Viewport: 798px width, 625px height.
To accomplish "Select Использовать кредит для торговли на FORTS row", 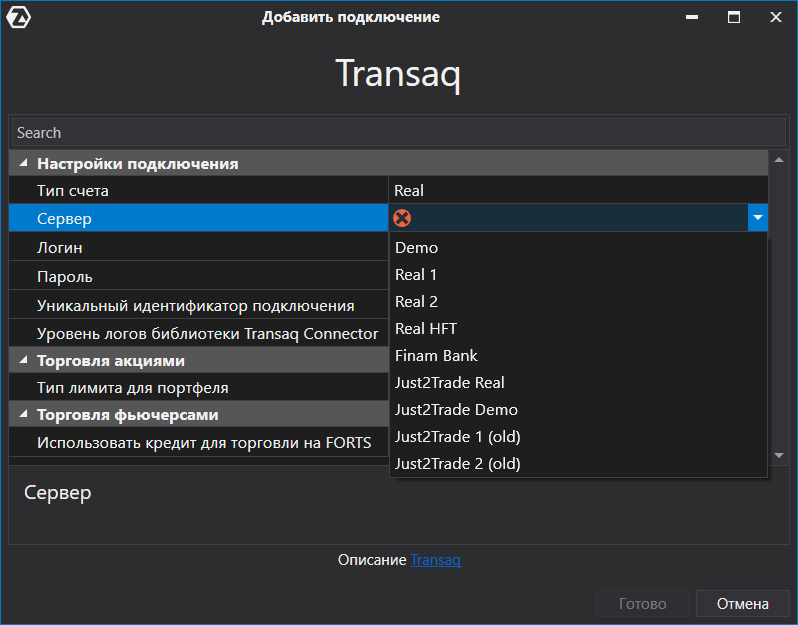I will [x=198, y=442].
